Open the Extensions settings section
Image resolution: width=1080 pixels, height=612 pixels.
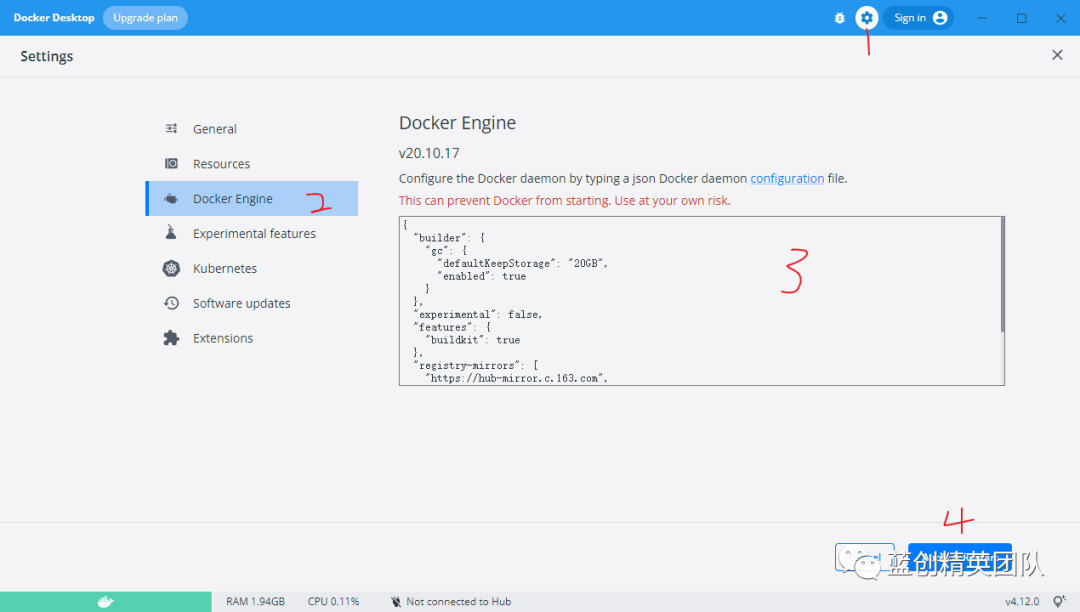click(x=251, y=338)
